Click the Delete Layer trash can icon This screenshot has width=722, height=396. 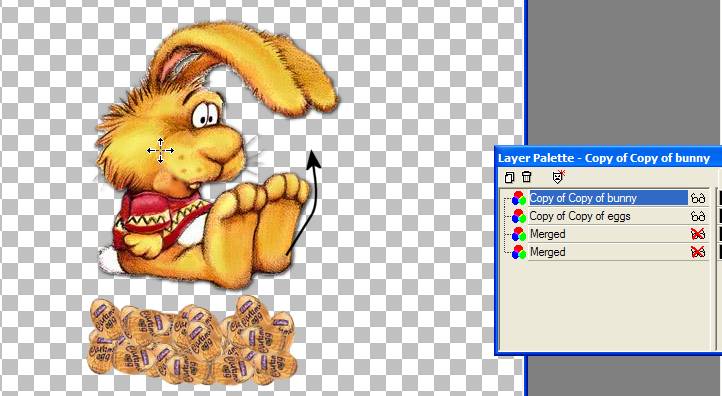527,177
